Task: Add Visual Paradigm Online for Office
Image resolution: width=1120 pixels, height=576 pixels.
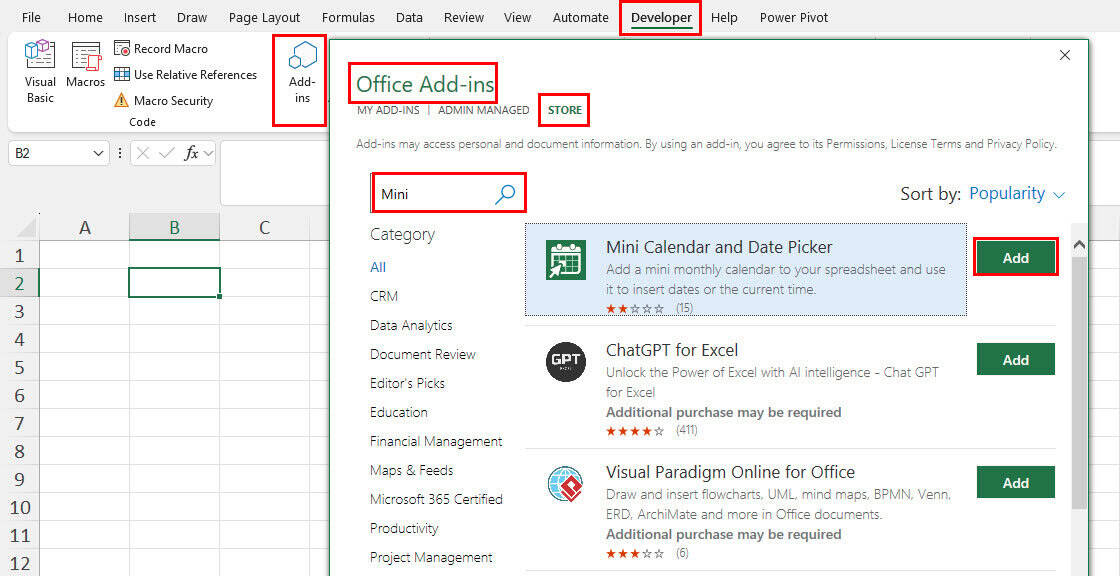Action: point(1015,482)
